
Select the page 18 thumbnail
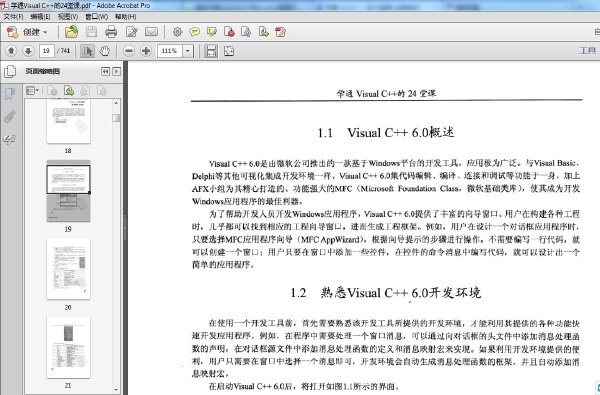click(68, 121)
